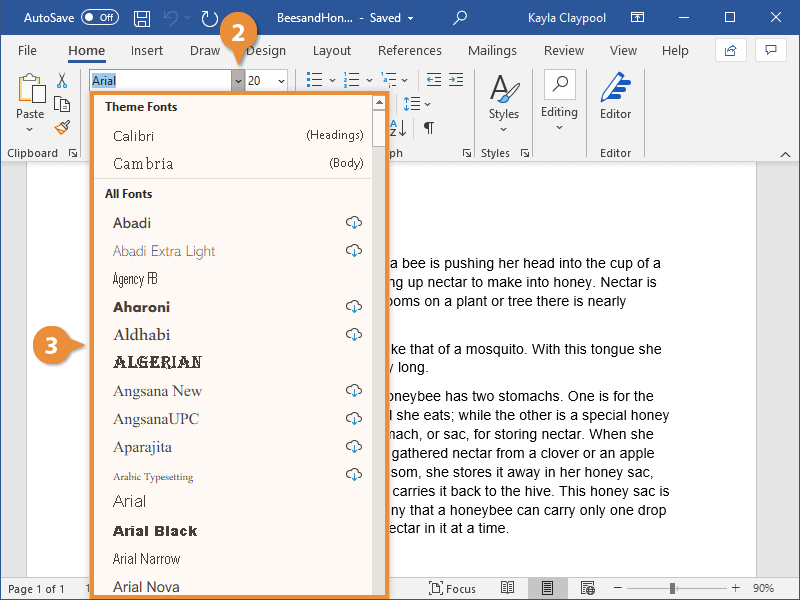Expand the Editing options dropdown
800x600 pixels.
click(559, 98)
